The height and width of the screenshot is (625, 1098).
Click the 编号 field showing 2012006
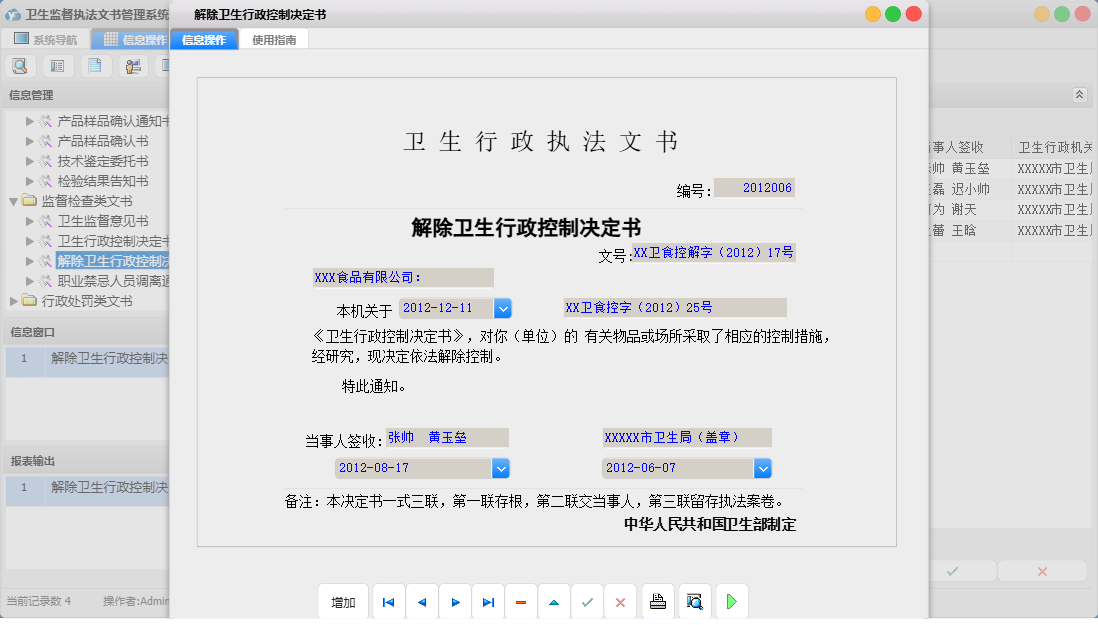click(755, 187)
